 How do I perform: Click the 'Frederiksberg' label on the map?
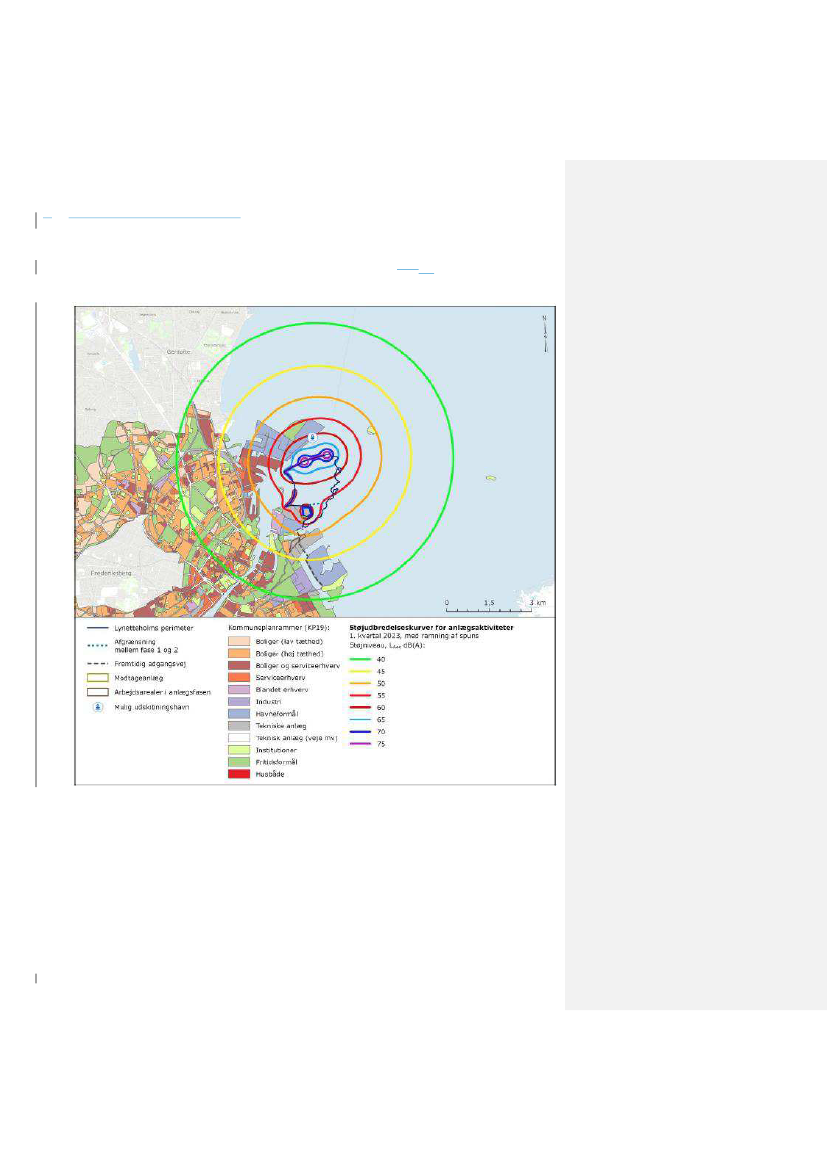[111, 573]
